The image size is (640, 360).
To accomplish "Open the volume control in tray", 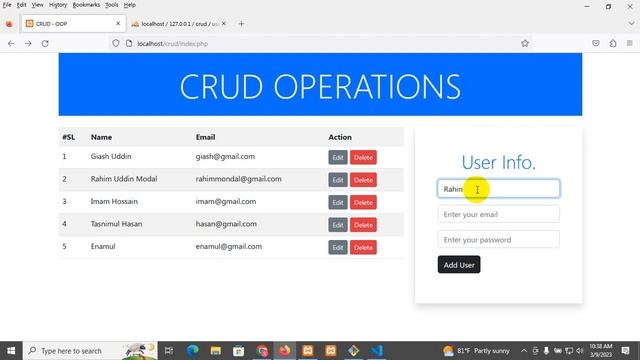I will coord(580,351).
